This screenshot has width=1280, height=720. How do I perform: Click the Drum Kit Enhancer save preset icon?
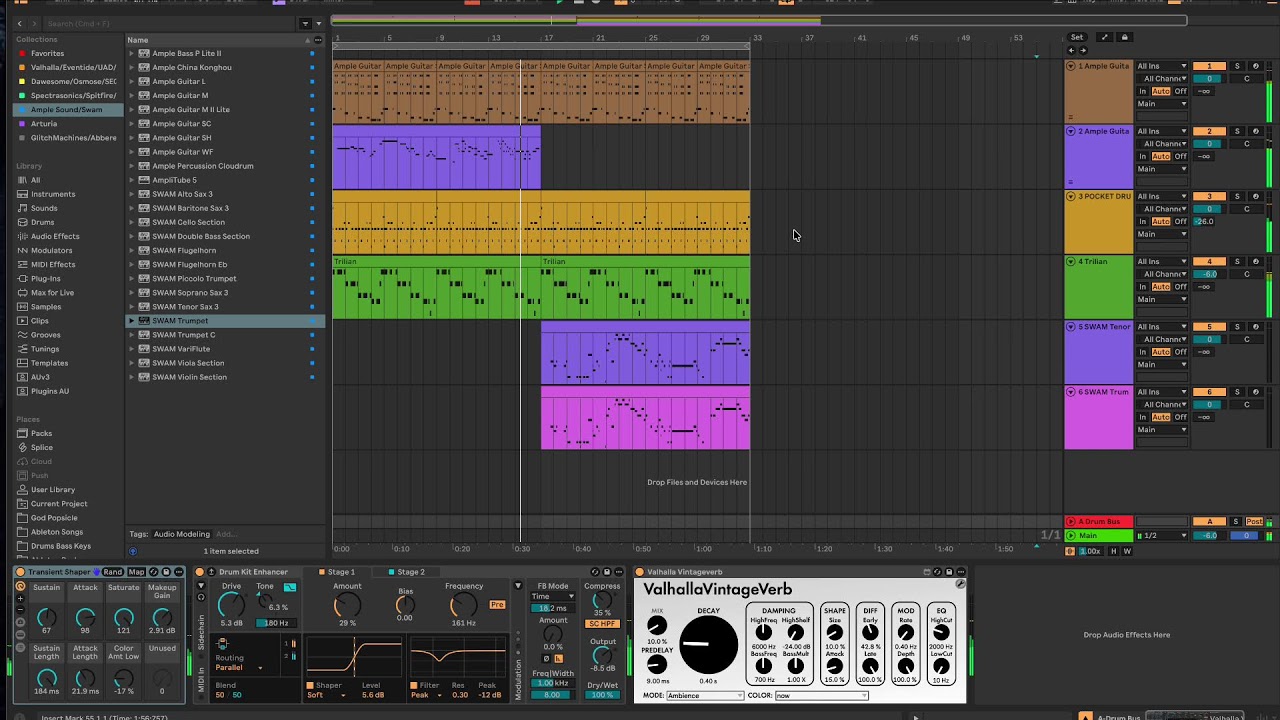tap(606, 572)
